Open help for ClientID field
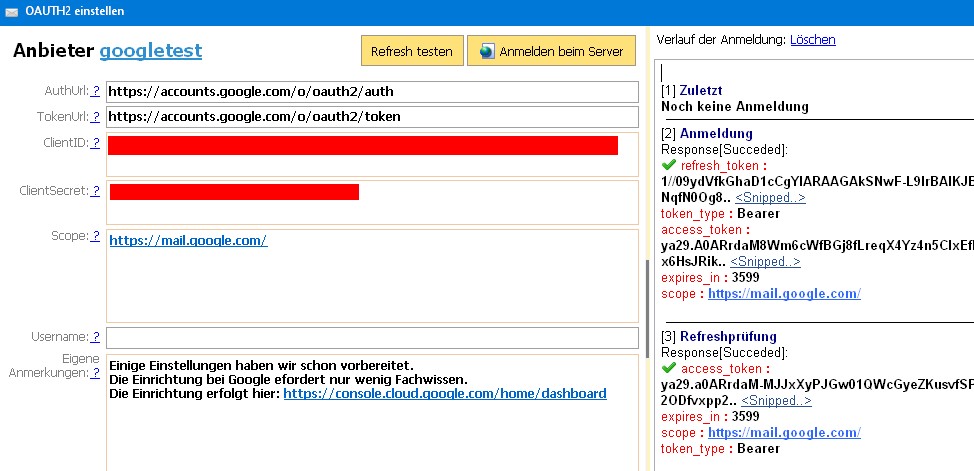The height and width of the screenshot is (471, 974). (96, 143)
